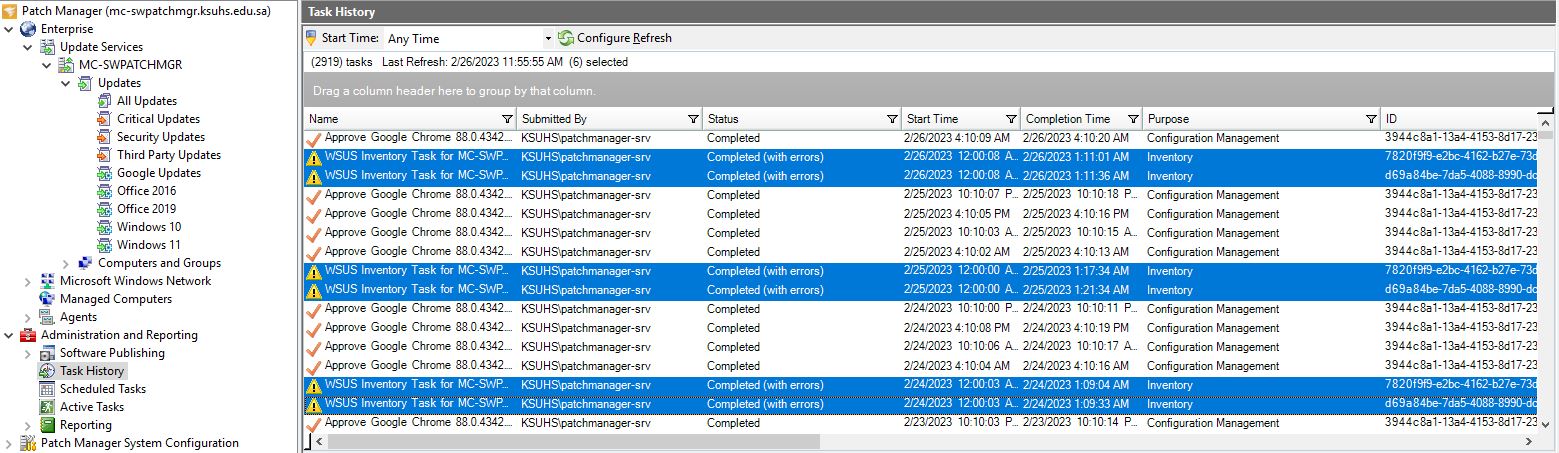Click the Critical Updates icon
1559x453 pixels.
[x=104, y=119]
